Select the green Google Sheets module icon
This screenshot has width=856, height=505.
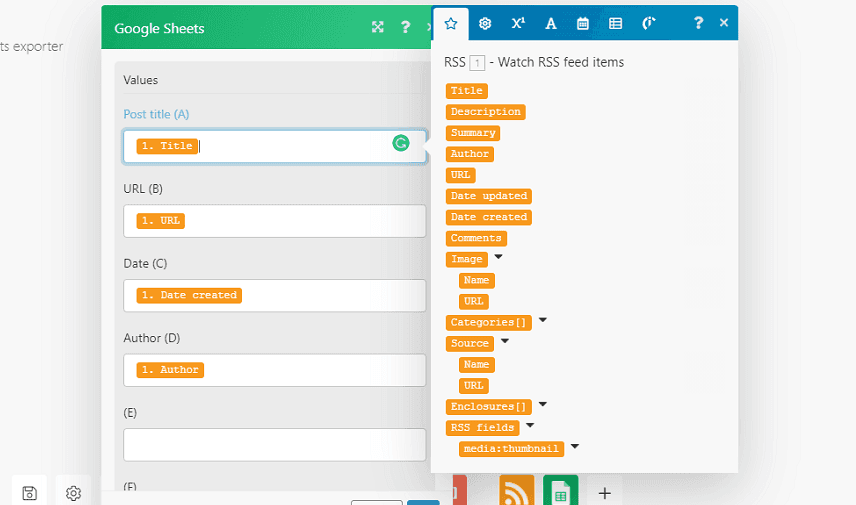click(x=560, y=491)
